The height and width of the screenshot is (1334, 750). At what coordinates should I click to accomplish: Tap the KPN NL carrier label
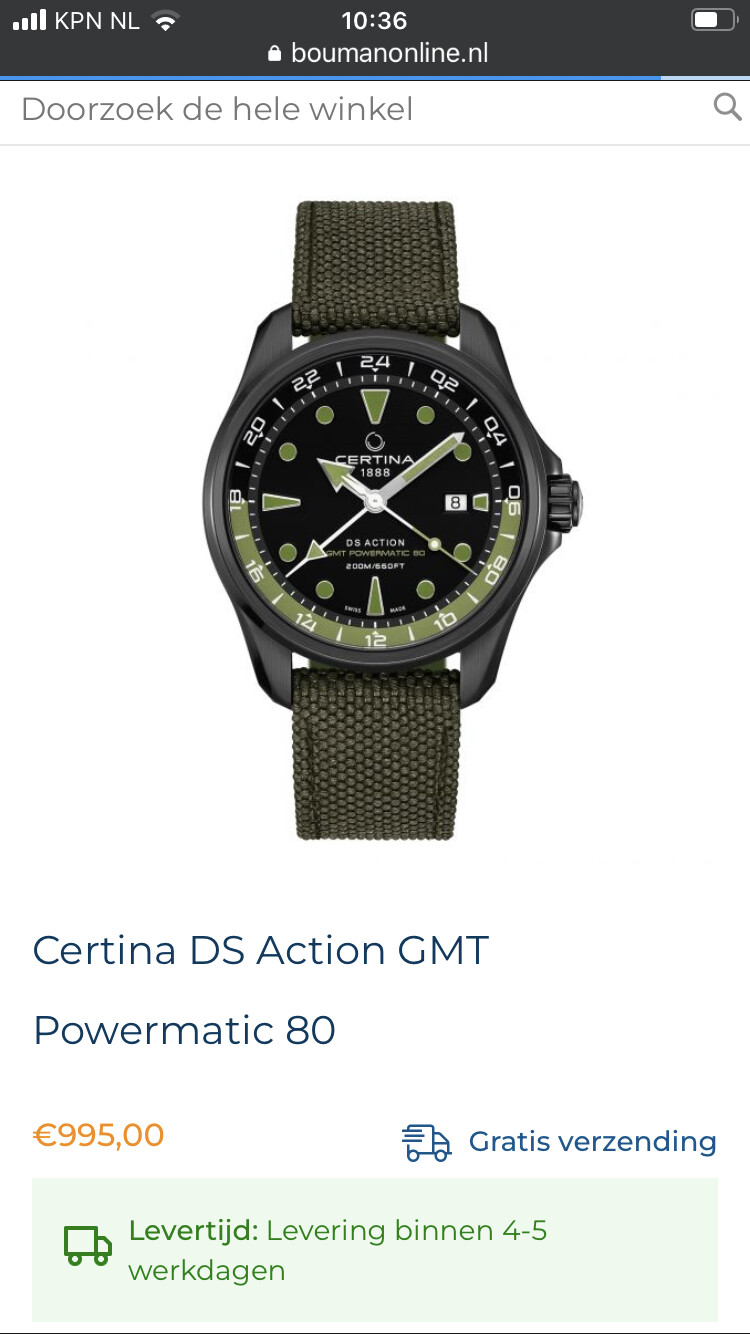click(x=97, y=21)
